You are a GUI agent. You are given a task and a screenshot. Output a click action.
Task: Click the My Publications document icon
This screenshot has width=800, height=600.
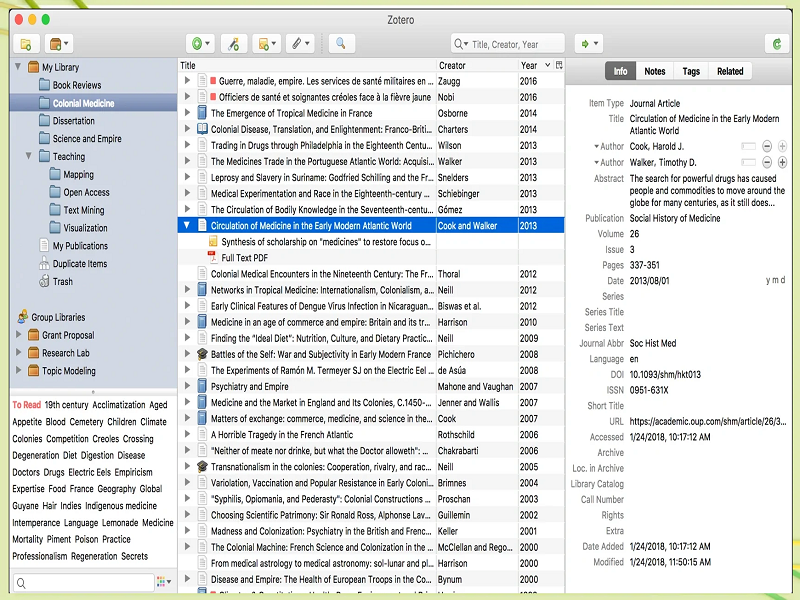click(x=44, y=245)
